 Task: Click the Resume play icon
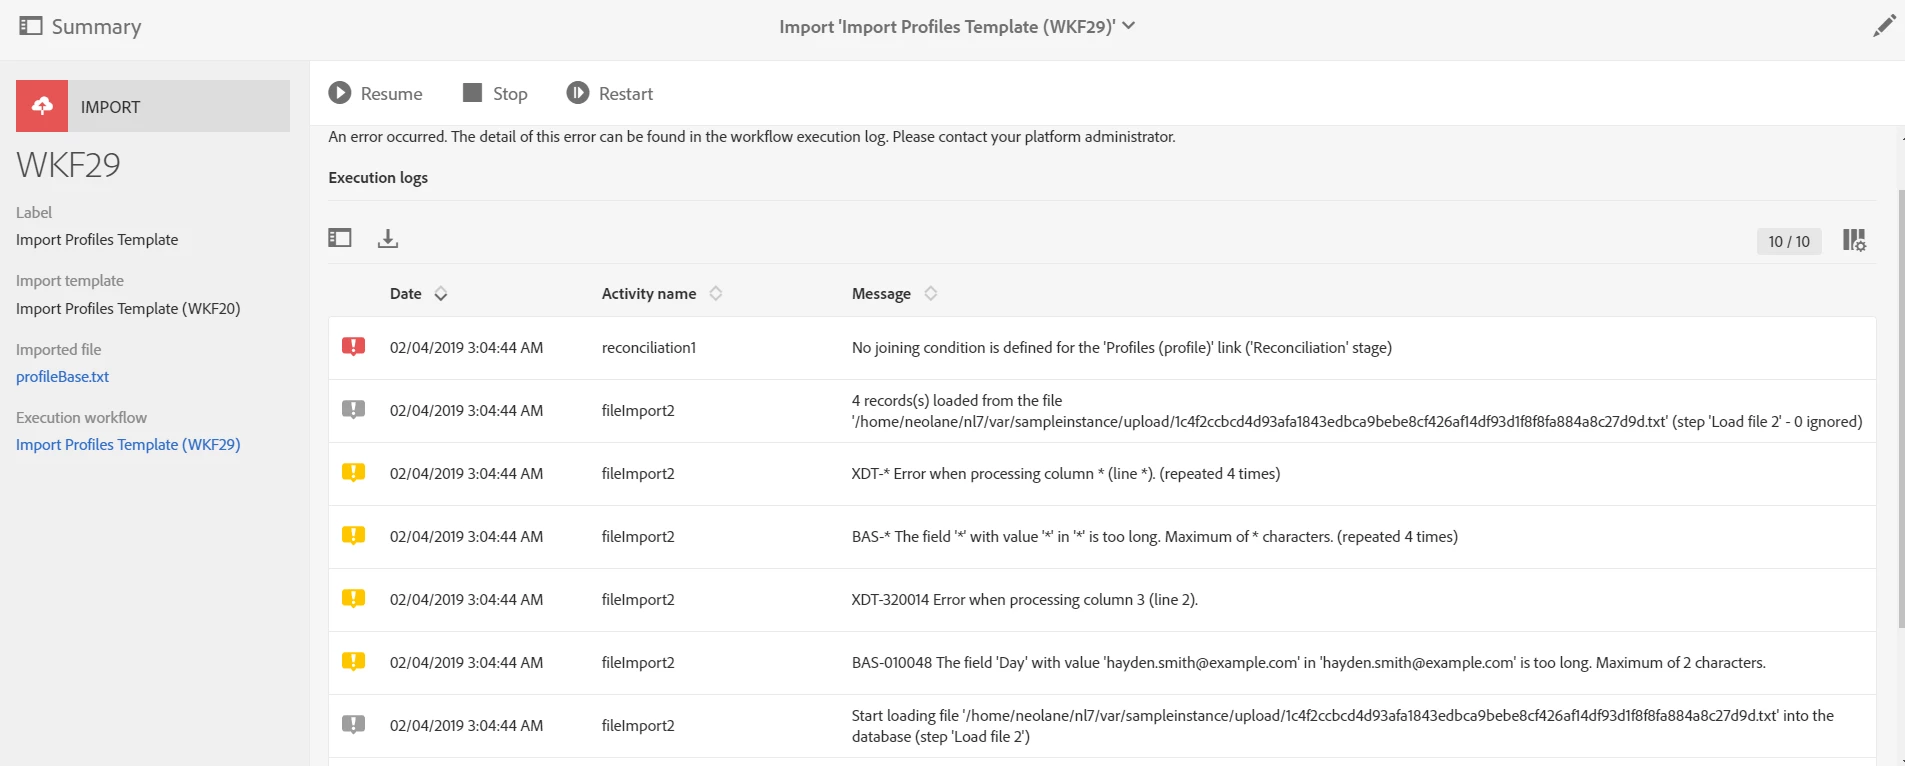[340, 93]
